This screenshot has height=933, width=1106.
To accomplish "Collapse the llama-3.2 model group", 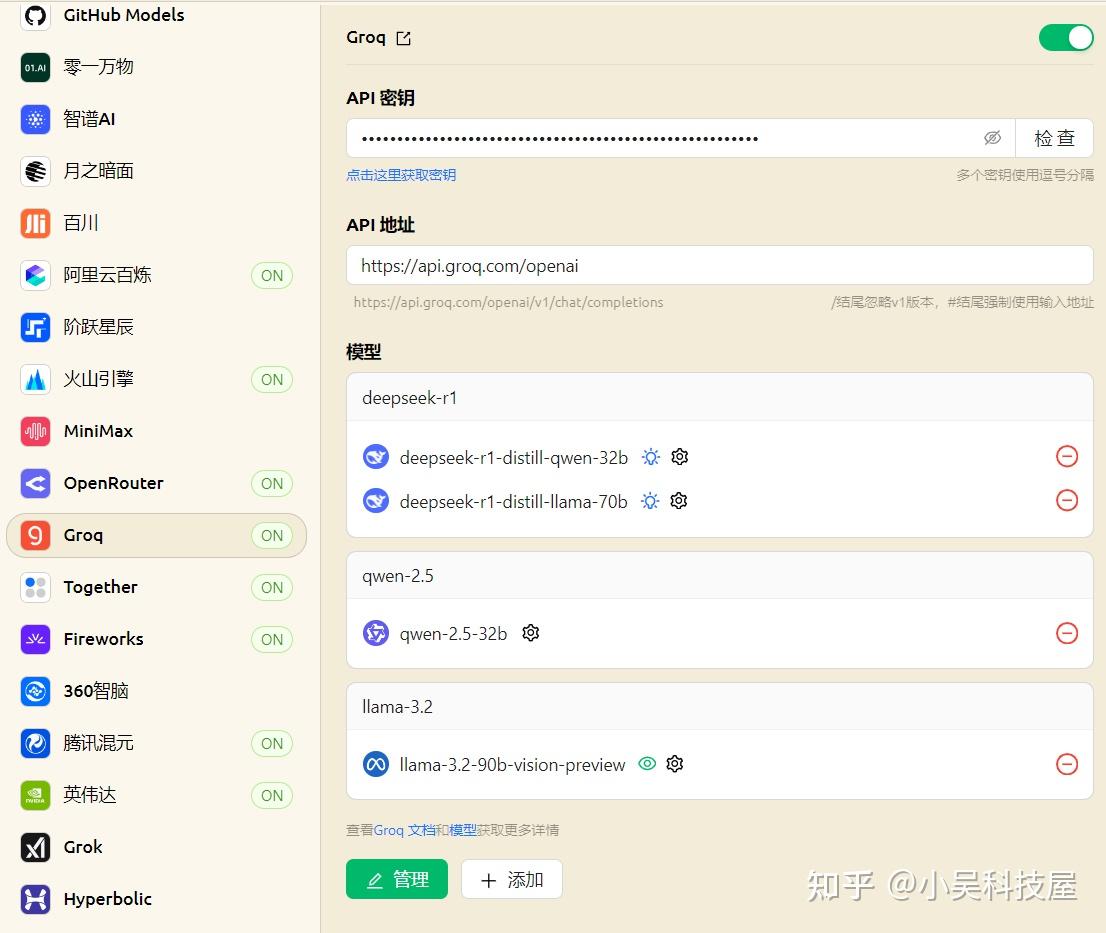I will (719, 706).
